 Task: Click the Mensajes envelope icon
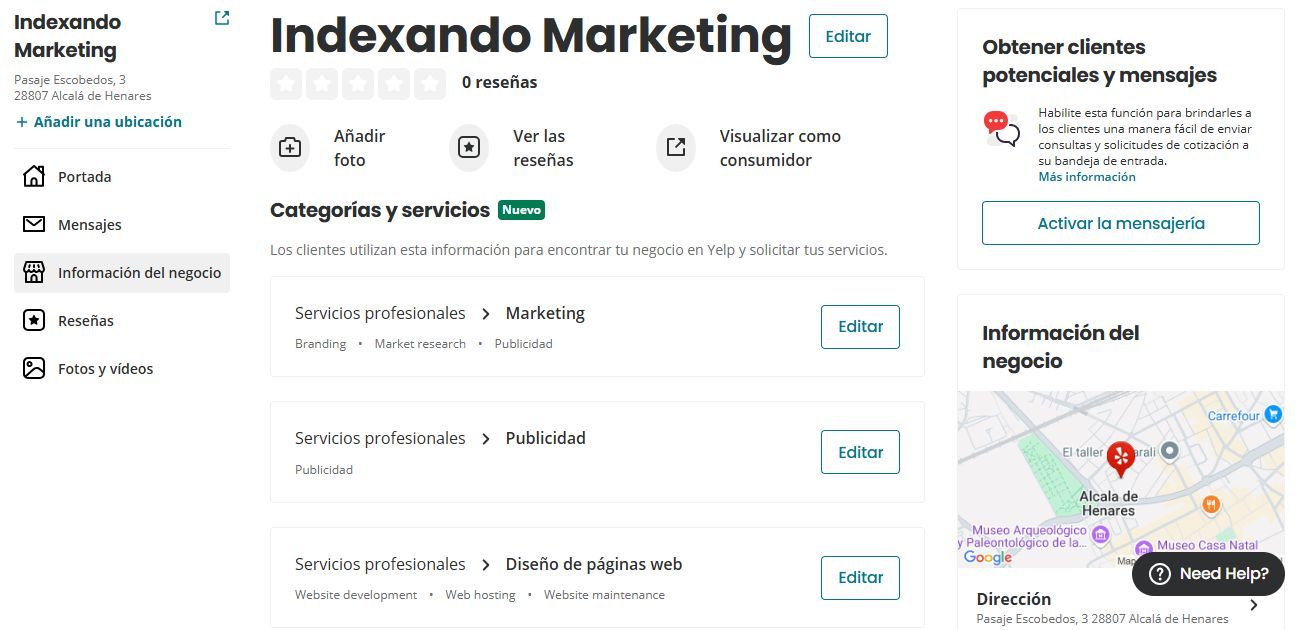pyautogui.click(x=34, y=225)
